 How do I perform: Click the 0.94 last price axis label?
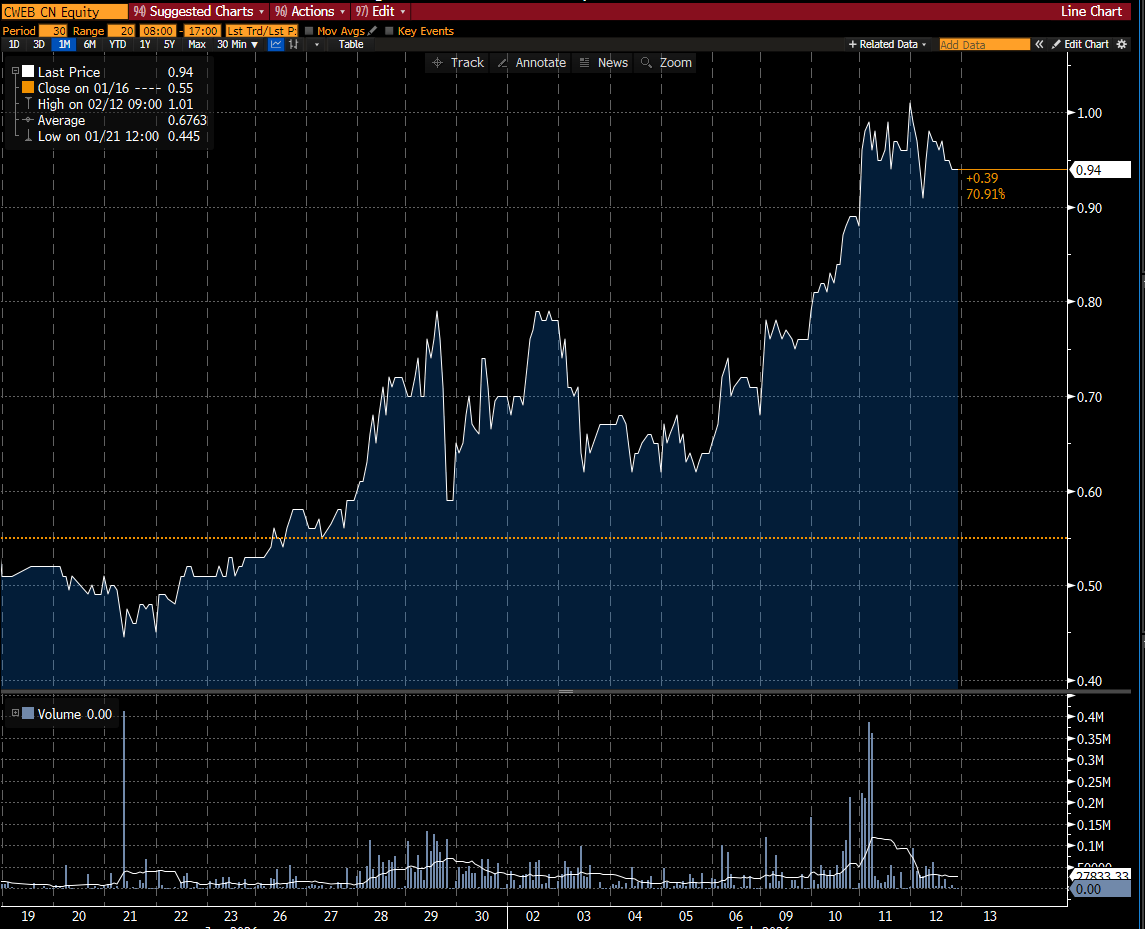click(1100, 170)
